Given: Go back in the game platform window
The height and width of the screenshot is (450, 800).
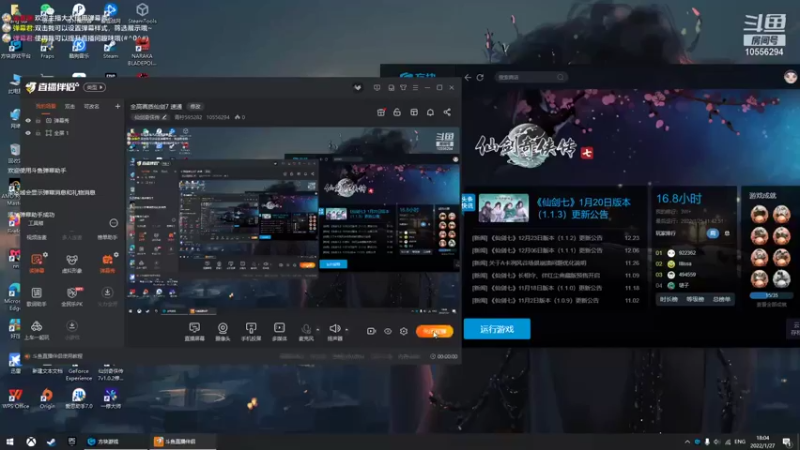Looking at the screenshot, I should coord(468,78).
